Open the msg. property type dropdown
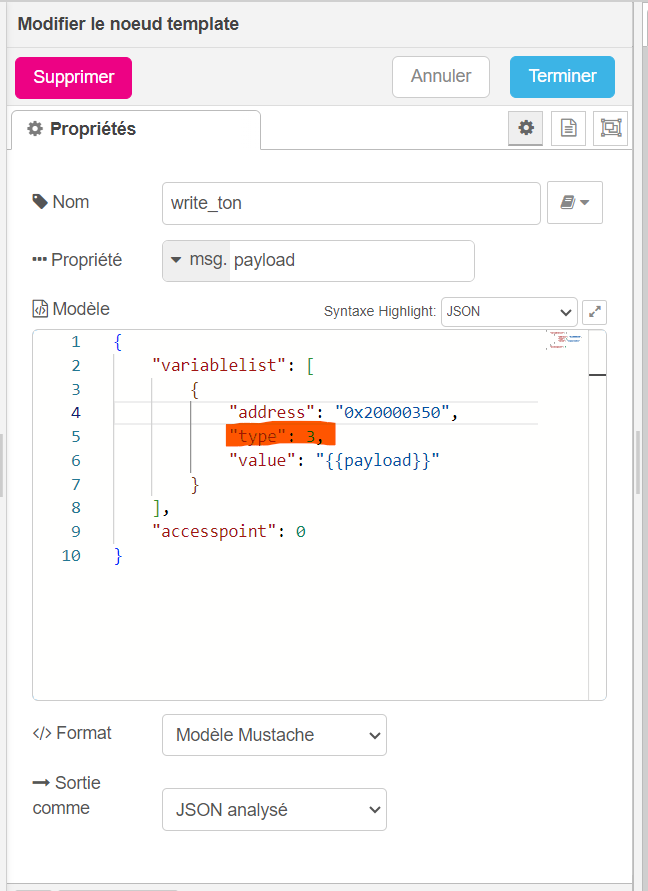Image resolution: width=648 pixels, height=891 pixels. tap(196, 260)
